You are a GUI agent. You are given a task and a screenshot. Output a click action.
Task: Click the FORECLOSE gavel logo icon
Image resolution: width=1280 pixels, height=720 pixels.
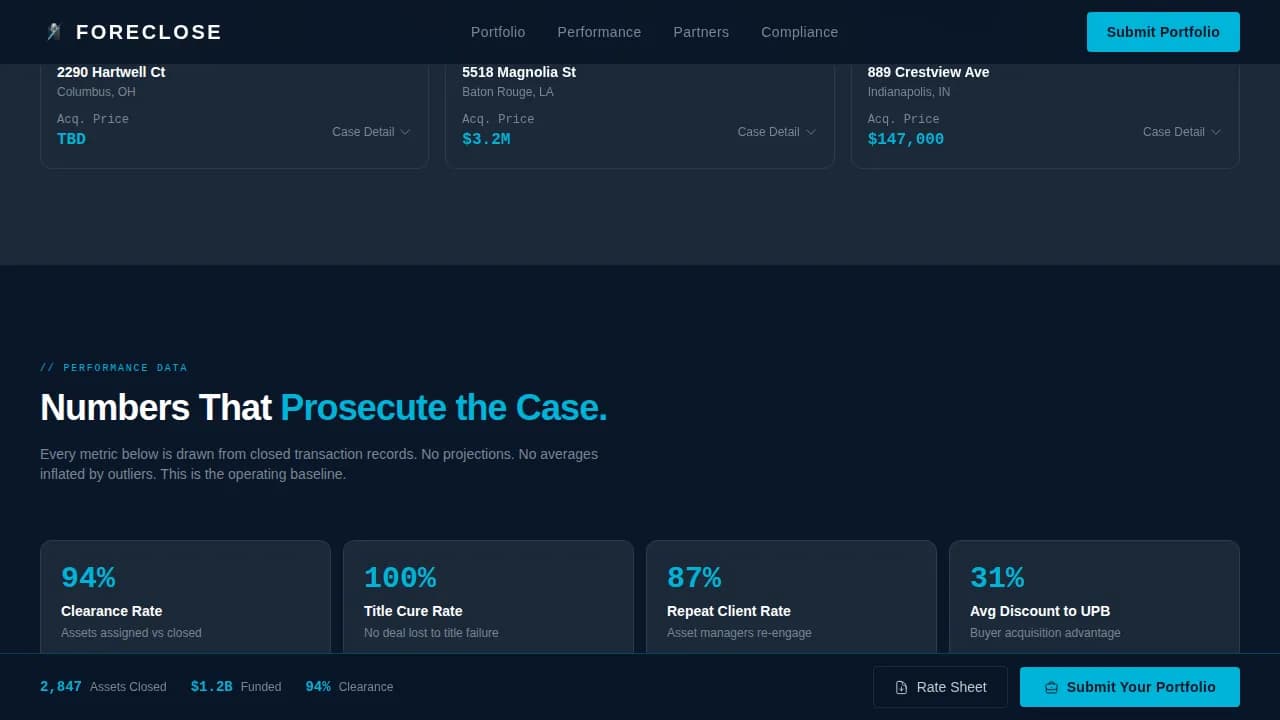(54, 31)
